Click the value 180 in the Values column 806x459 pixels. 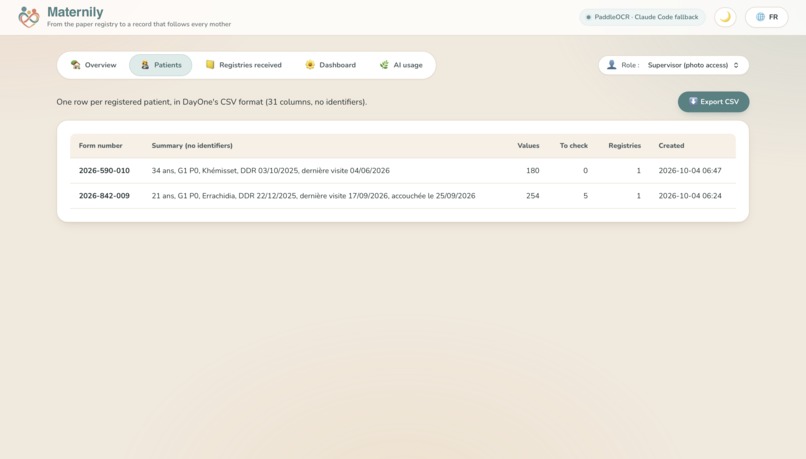coord(533,171)
